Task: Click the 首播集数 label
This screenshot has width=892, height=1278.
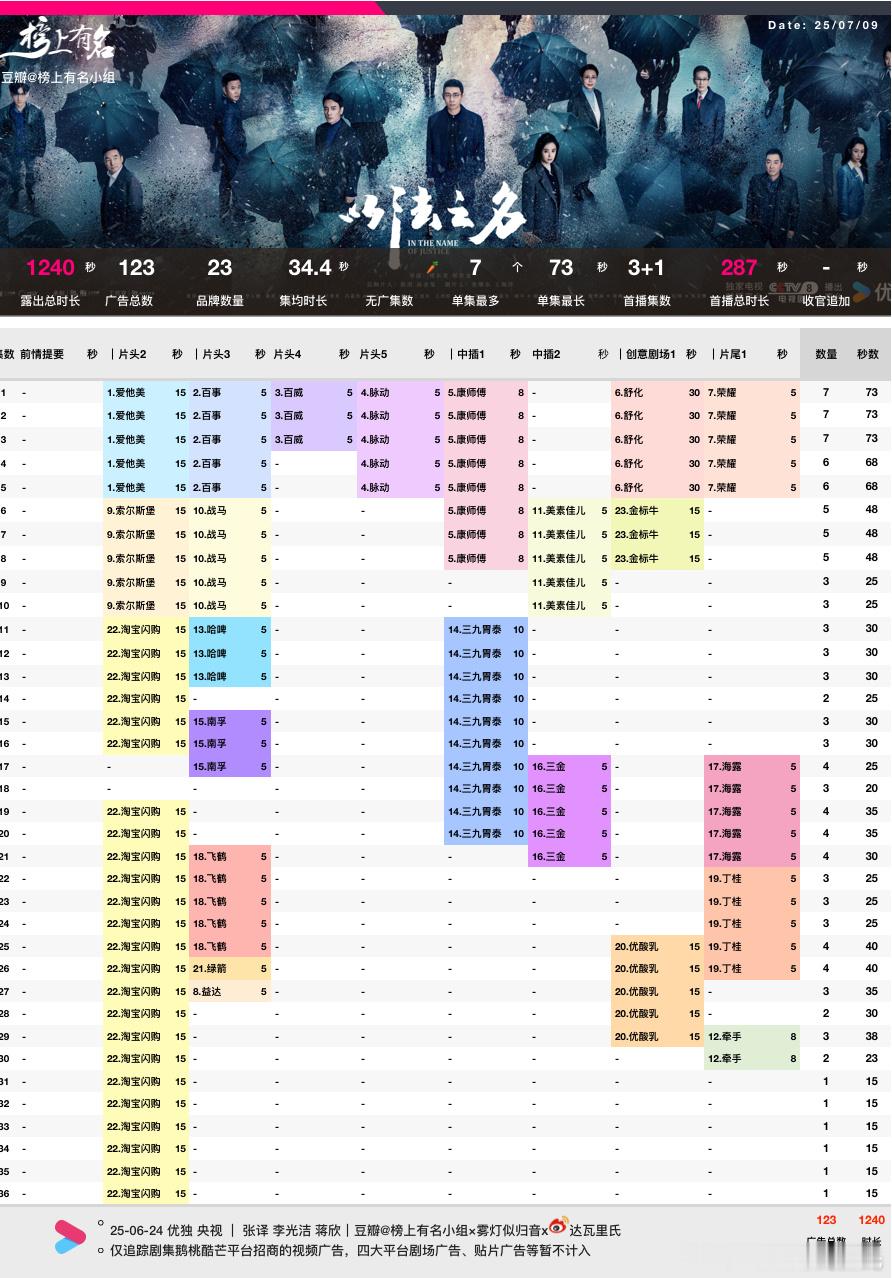Action: pos(647,300)
